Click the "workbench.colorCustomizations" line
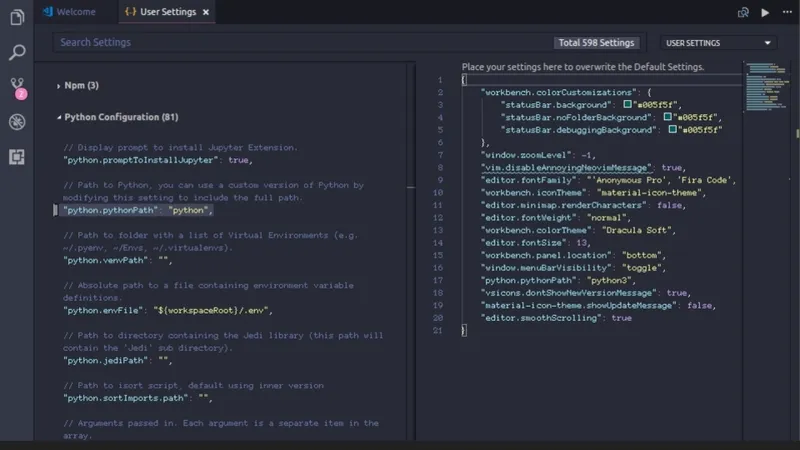This screenshot has width=800, height=450. tap(566, 92)
